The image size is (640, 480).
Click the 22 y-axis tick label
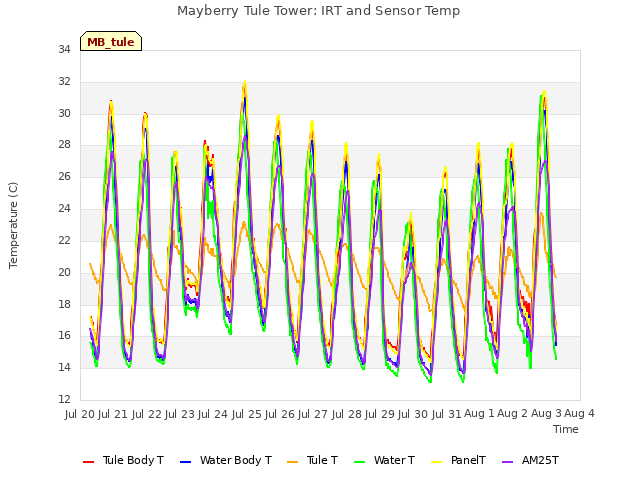click(64, 240)
